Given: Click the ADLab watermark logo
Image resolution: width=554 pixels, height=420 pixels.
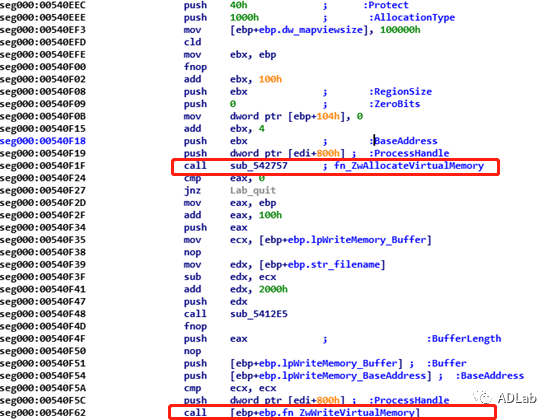Looking at the screenshot, I should pyautogui.click(x=505, y=398).
